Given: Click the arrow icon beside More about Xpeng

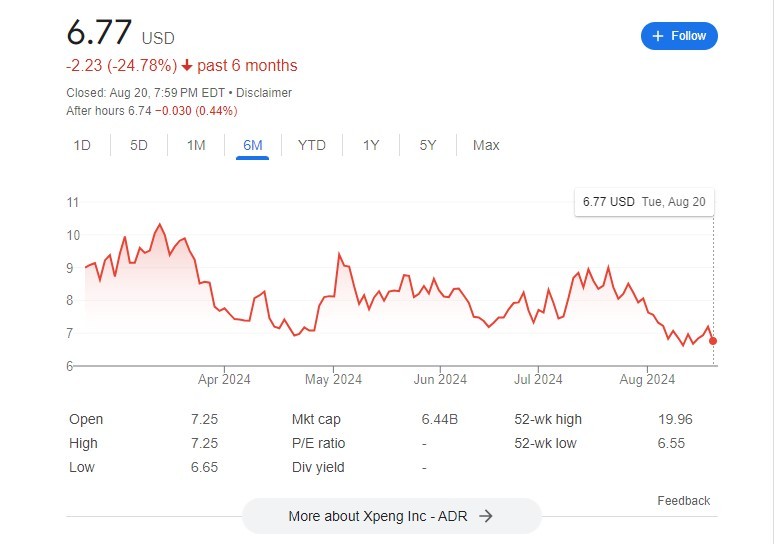Looking at the screenshot, I should (486, 516).
